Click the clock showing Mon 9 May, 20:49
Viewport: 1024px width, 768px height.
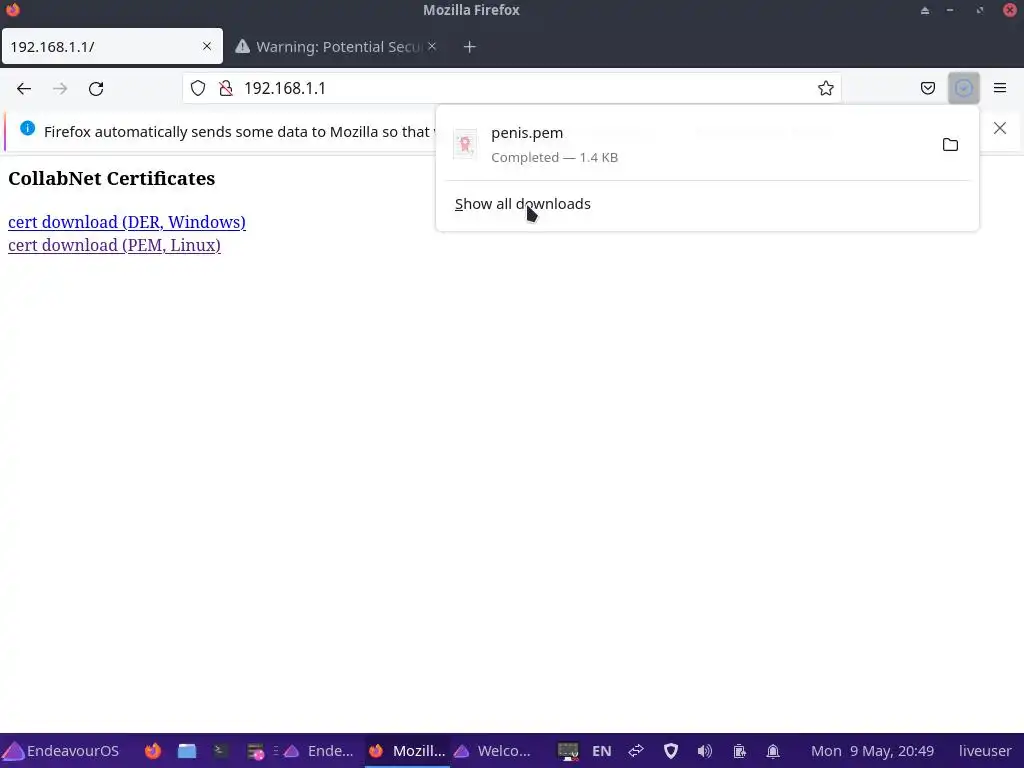coord(872,751)
